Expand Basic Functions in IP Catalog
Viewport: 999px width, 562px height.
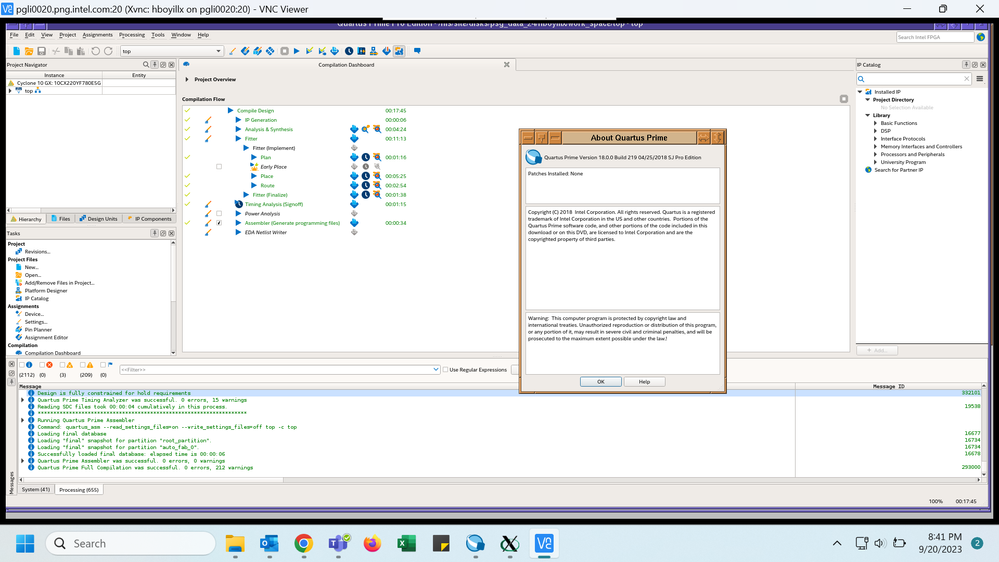tap(876, 123)
